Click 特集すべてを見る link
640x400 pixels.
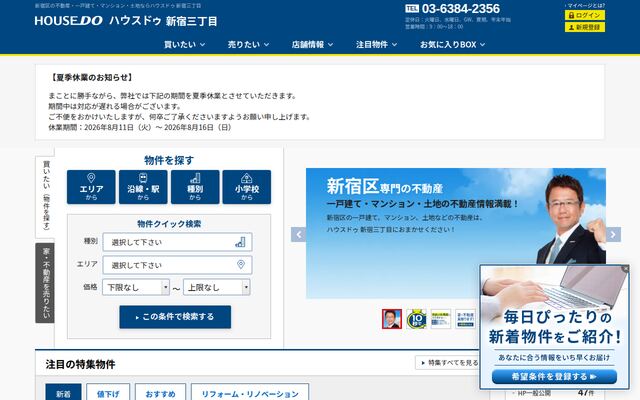point(449,362)
